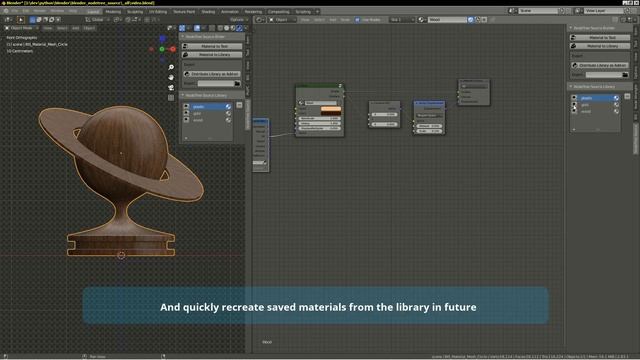
Task: Open the Object Mode dropdown in viewport
Action: click(21, 28)
